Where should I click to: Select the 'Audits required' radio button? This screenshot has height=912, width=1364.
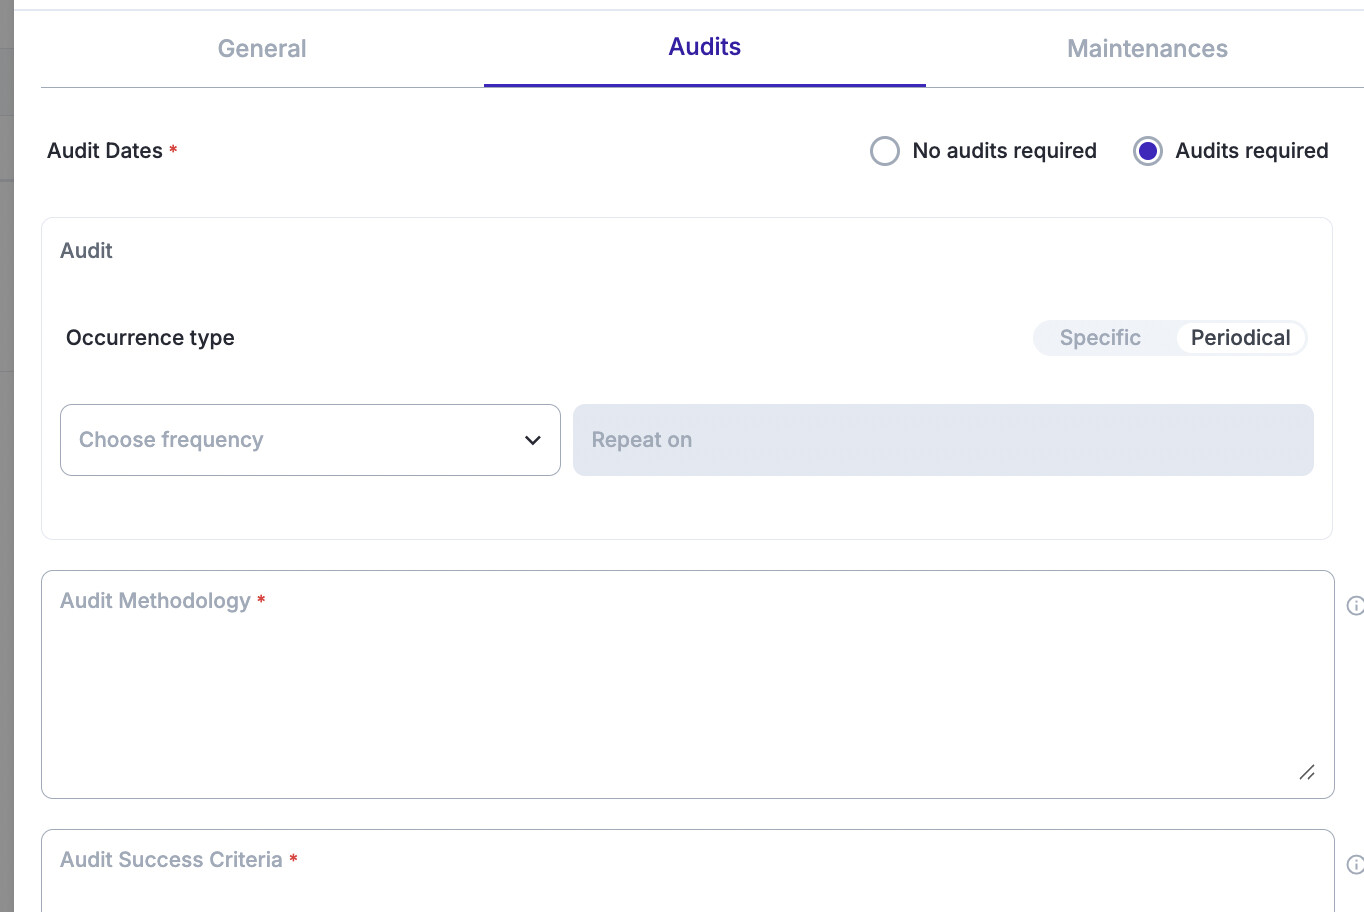tap(1147, 151)
